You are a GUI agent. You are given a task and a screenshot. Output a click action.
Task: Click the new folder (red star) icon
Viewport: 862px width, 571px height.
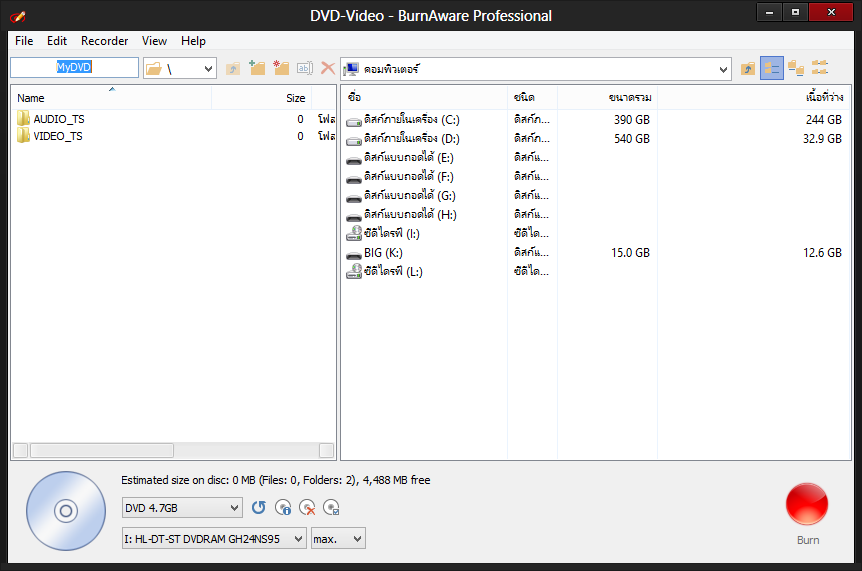point(281,68)
